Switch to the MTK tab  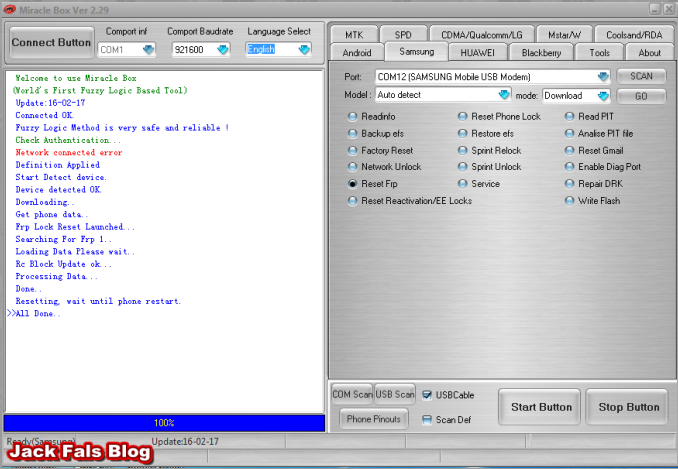click(x=354, y=35)
